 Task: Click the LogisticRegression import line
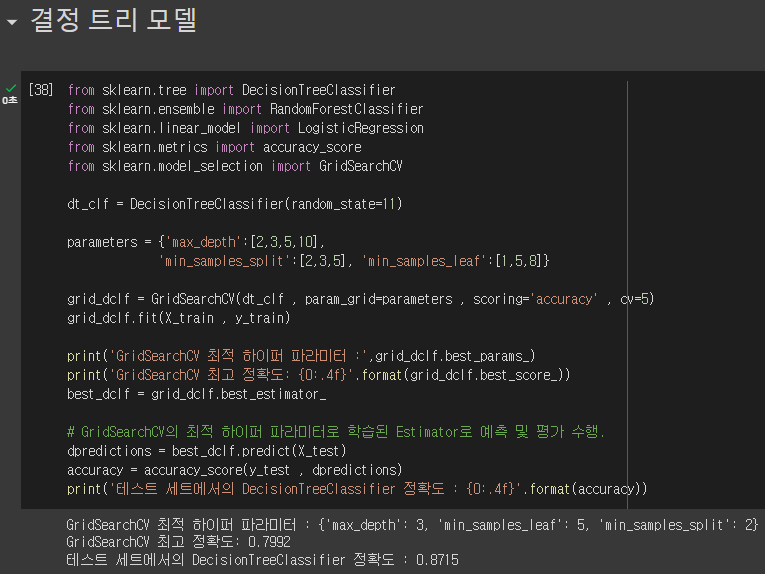[245, 128]
